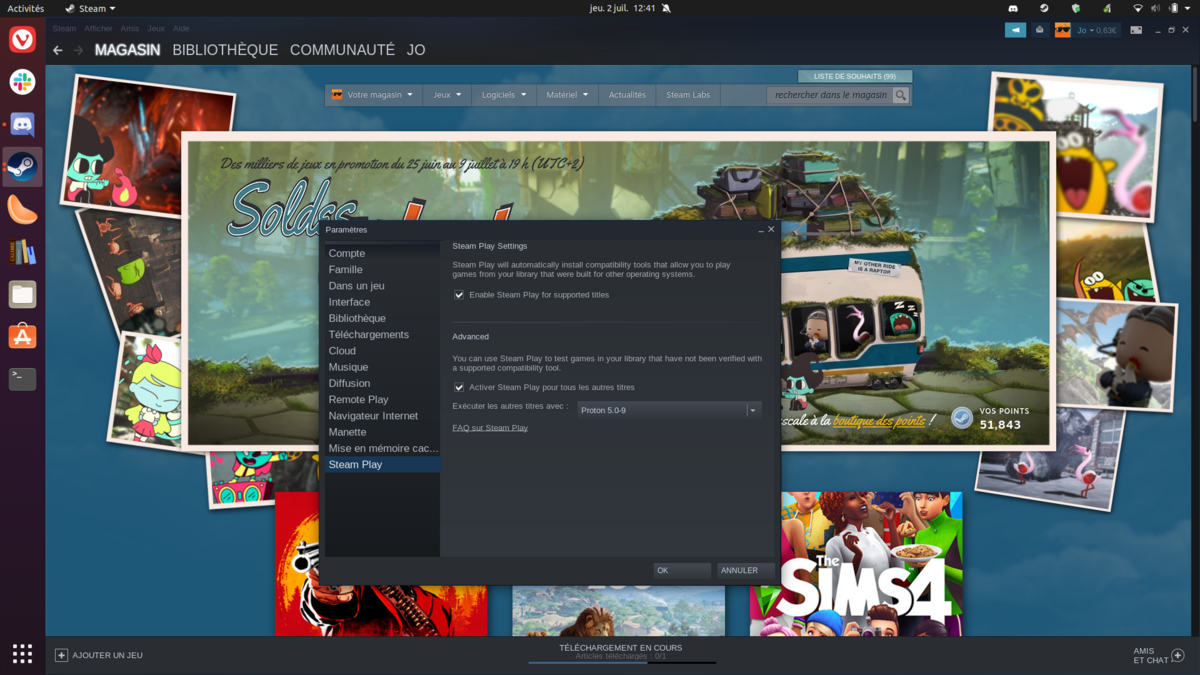The width and height of the screenshot is (1200, 675).
Task: Open the Clementine orange dock icon
Action: point(22,210)
